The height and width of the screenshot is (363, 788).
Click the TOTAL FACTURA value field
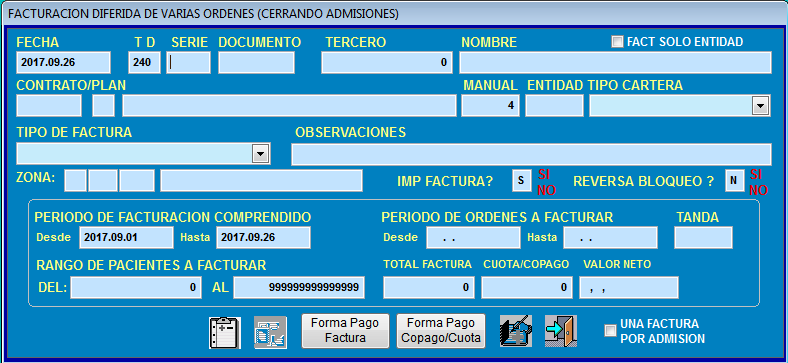(429, 288)
